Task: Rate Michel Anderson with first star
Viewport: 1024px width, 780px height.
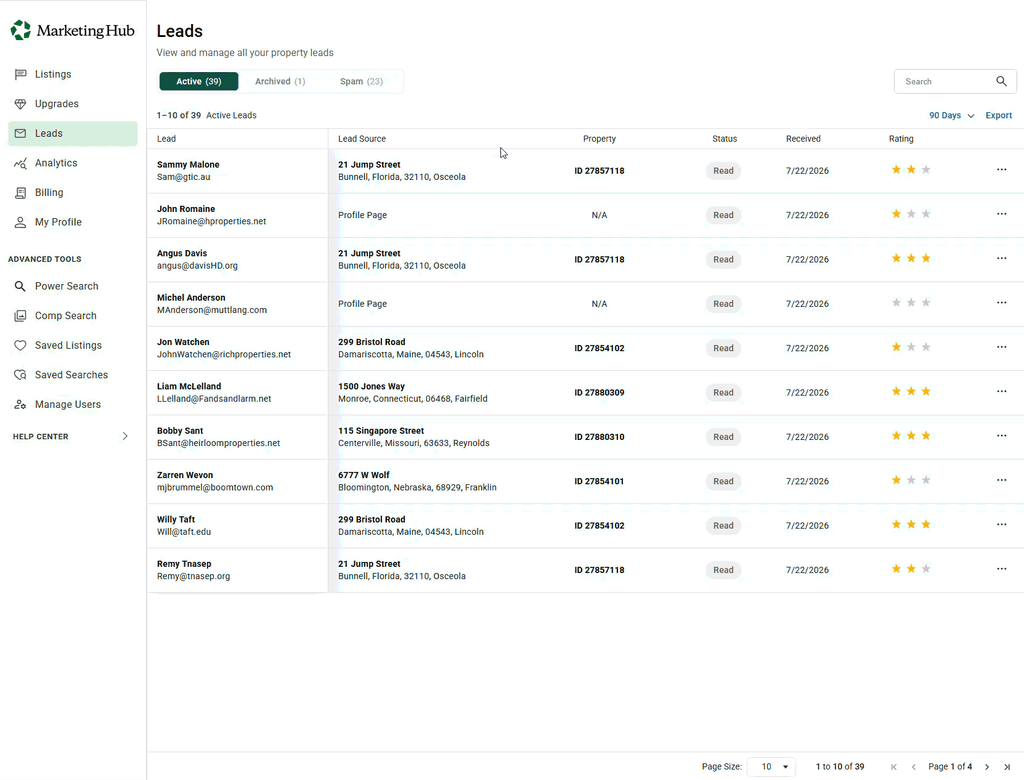Action: point(896,302)
